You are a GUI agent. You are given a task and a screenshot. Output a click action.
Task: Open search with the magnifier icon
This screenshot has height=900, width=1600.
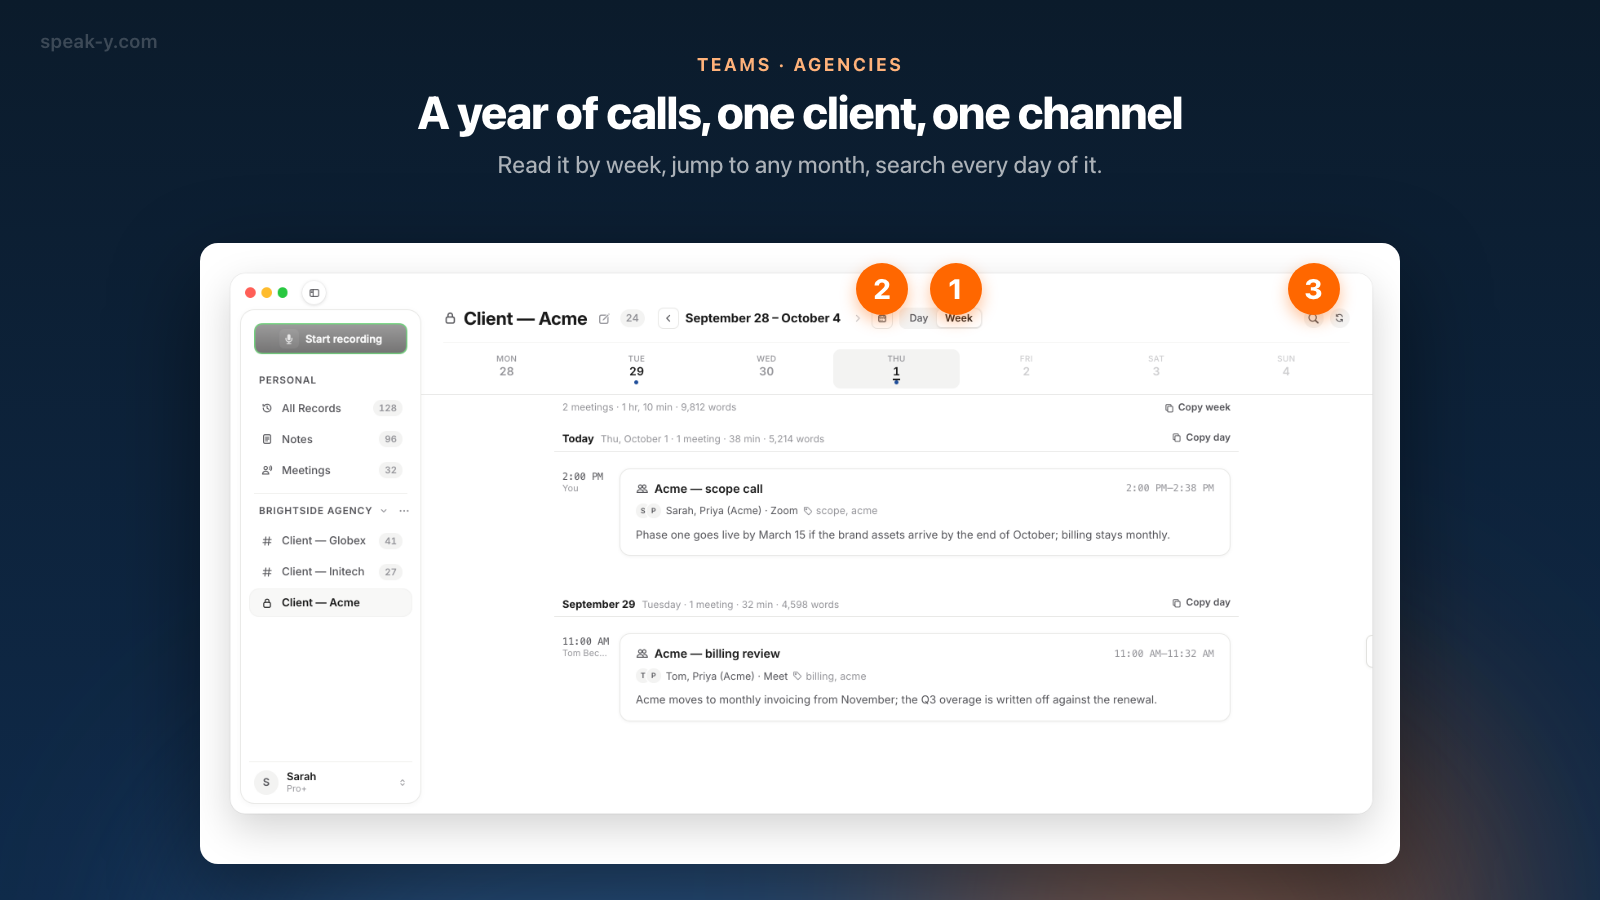pos(1313,318)
